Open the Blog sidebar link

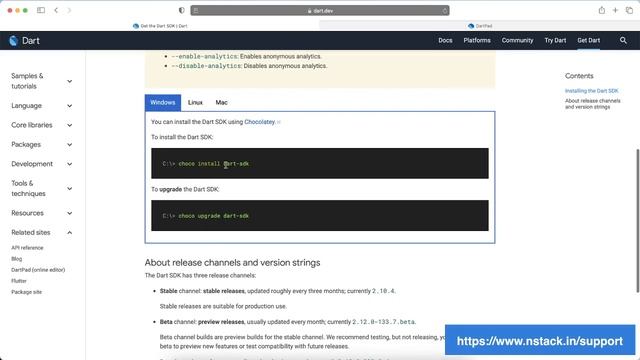click(x=17, y=259)
